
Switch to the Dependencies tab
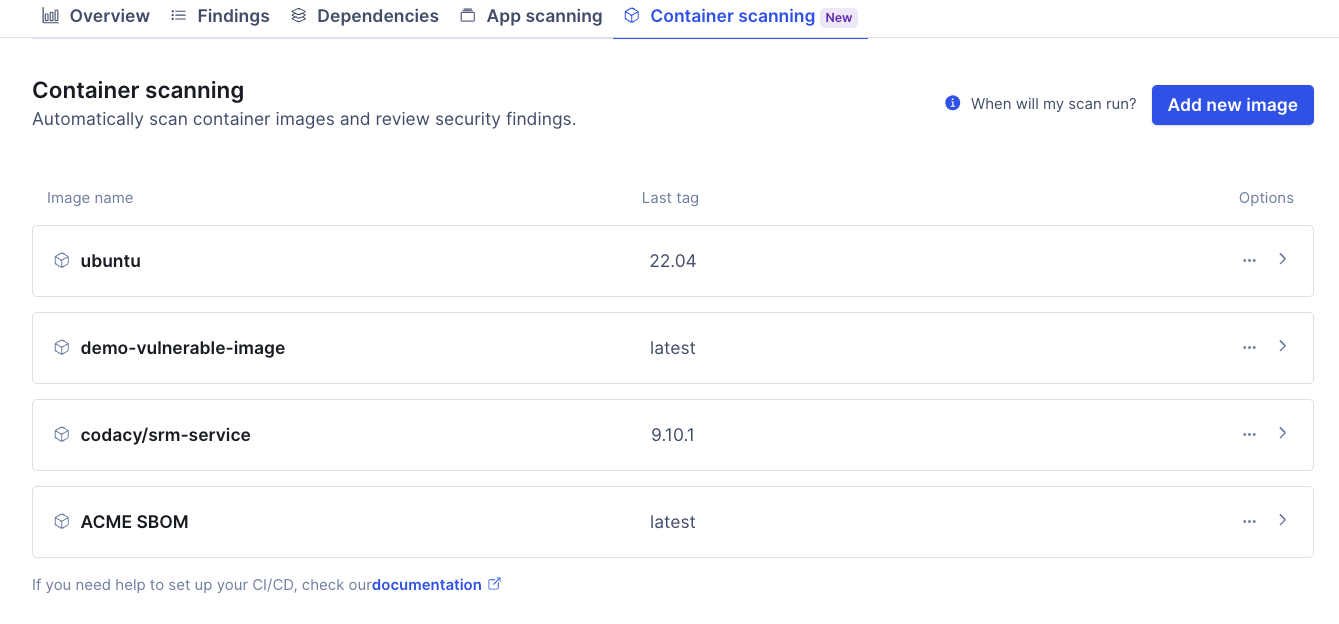[x=376, y=15]
